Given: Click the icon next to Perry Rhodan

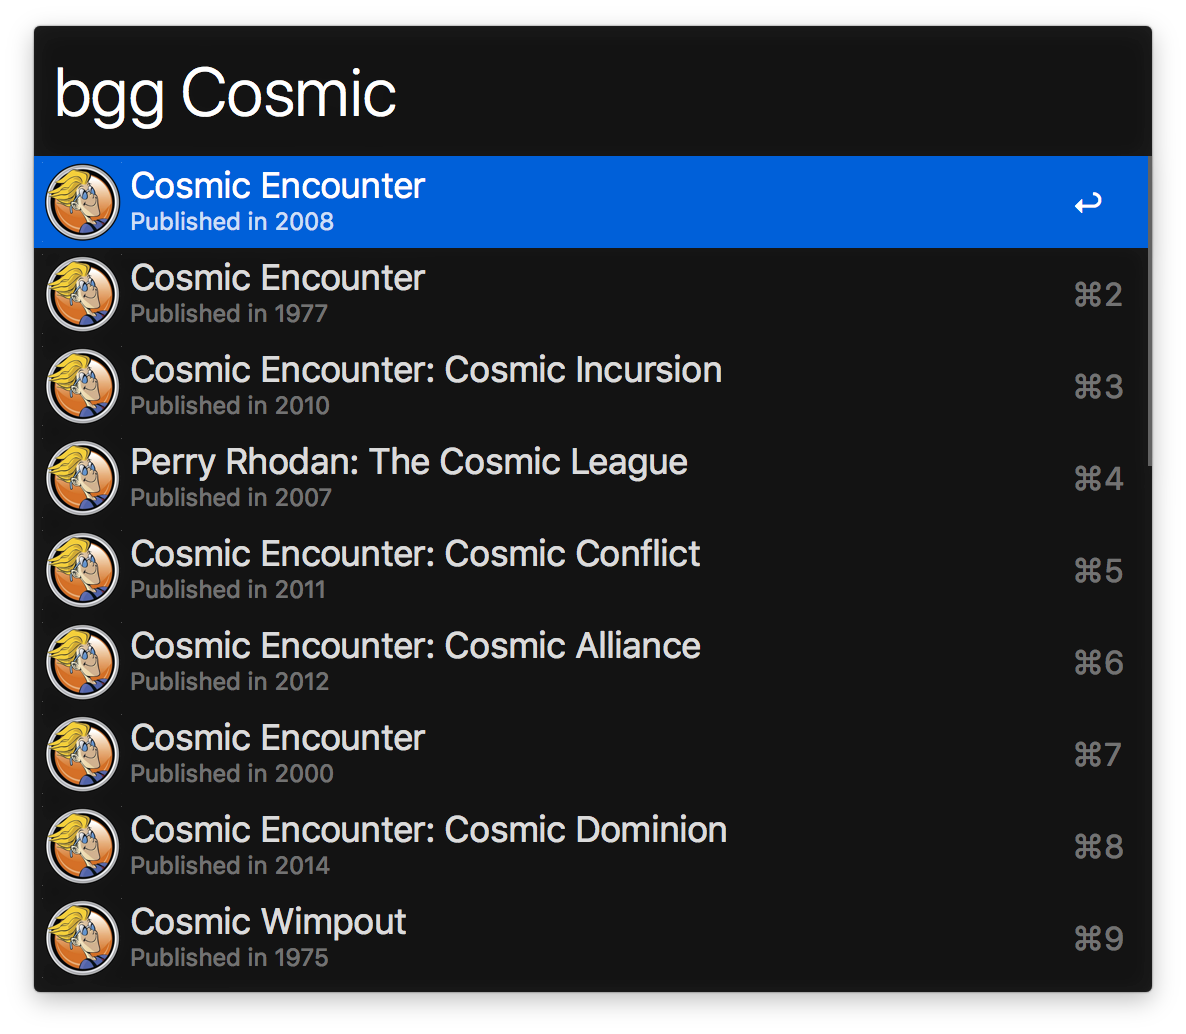Looking at the screenshot, I should point(82,478).
